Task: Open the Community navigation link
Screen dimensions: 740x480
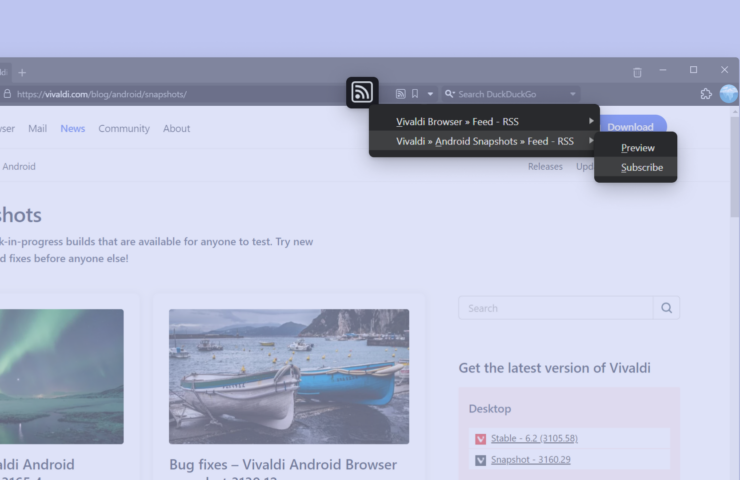Action: [124, 128]
